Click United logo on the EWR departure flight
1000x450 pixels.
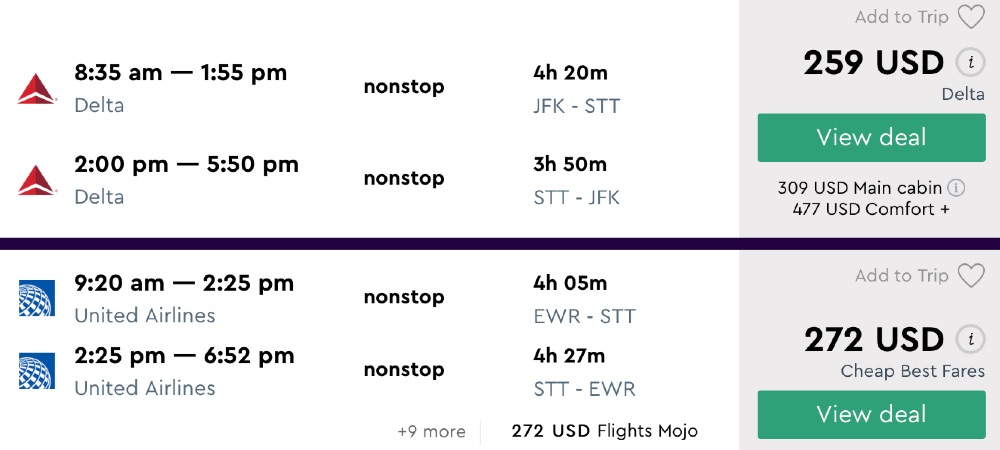[x=37, y=298]
